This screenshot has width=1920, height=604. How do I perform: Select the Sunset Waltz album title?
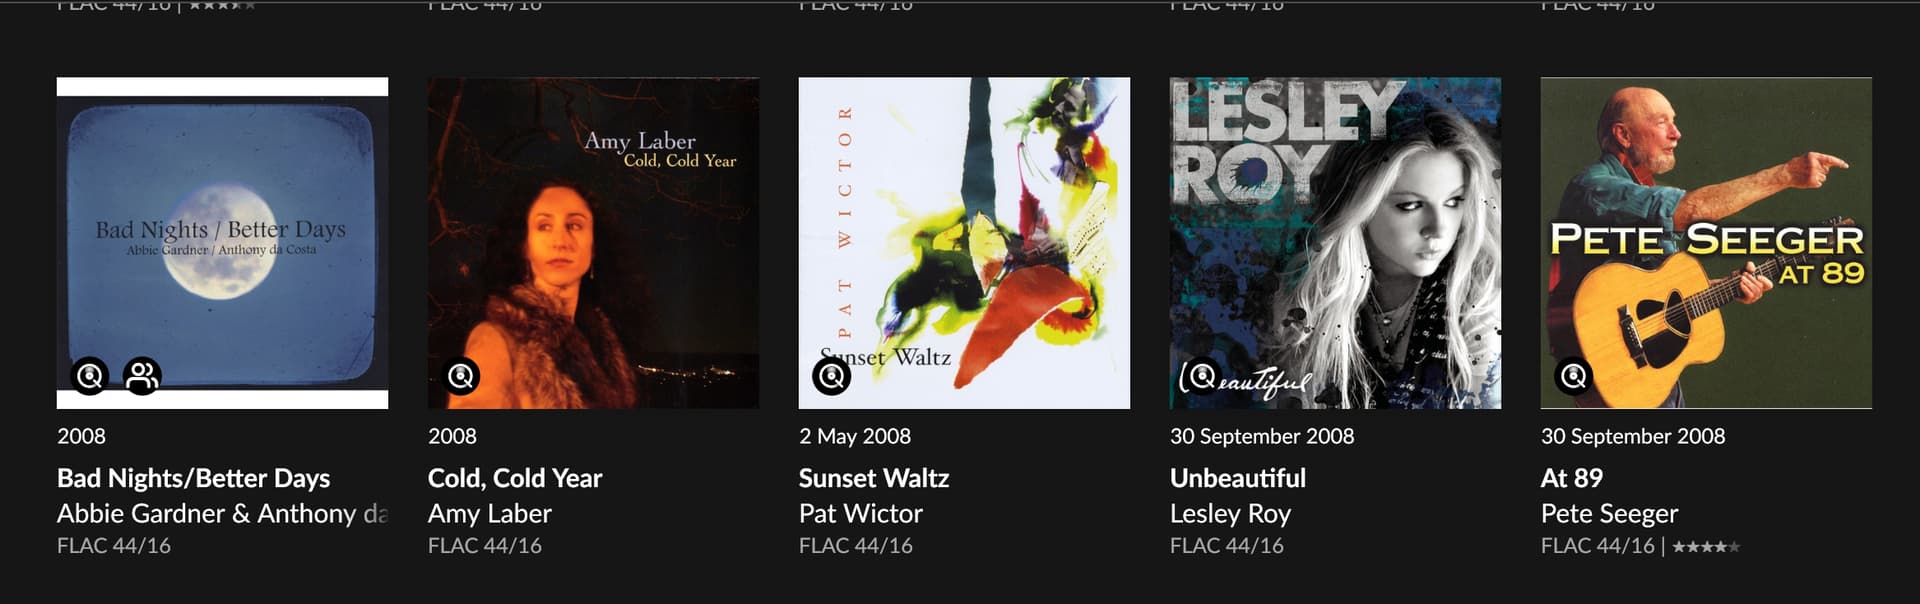pos(874,478)
